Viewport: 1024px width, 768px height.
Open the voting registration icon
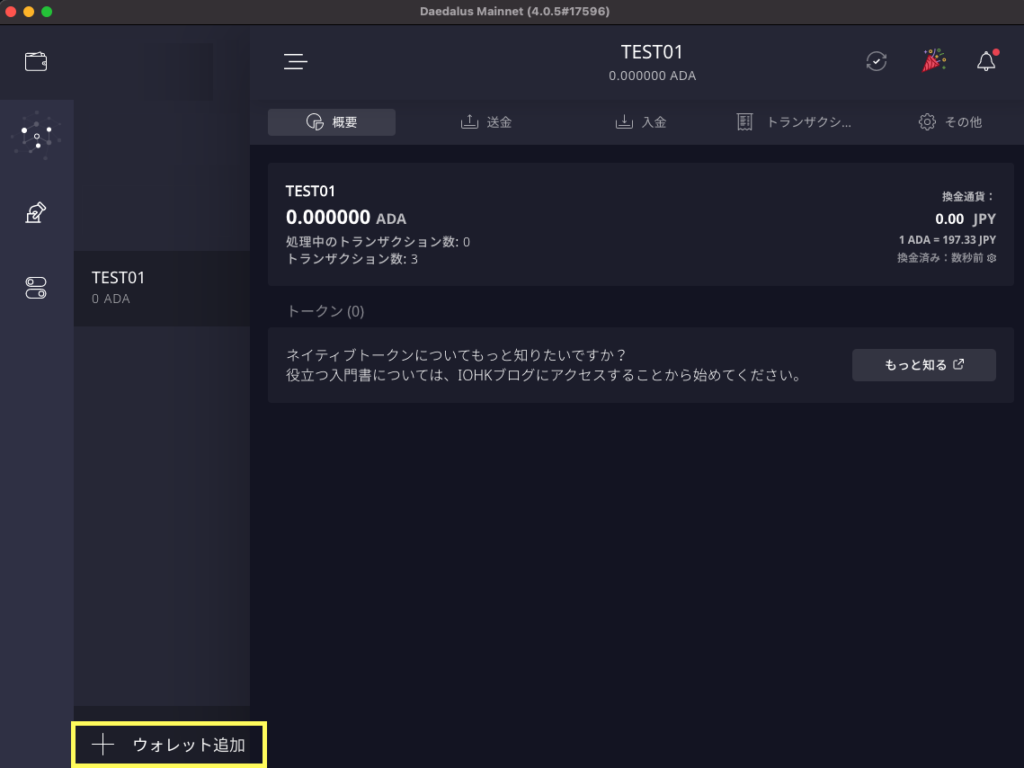36,212
